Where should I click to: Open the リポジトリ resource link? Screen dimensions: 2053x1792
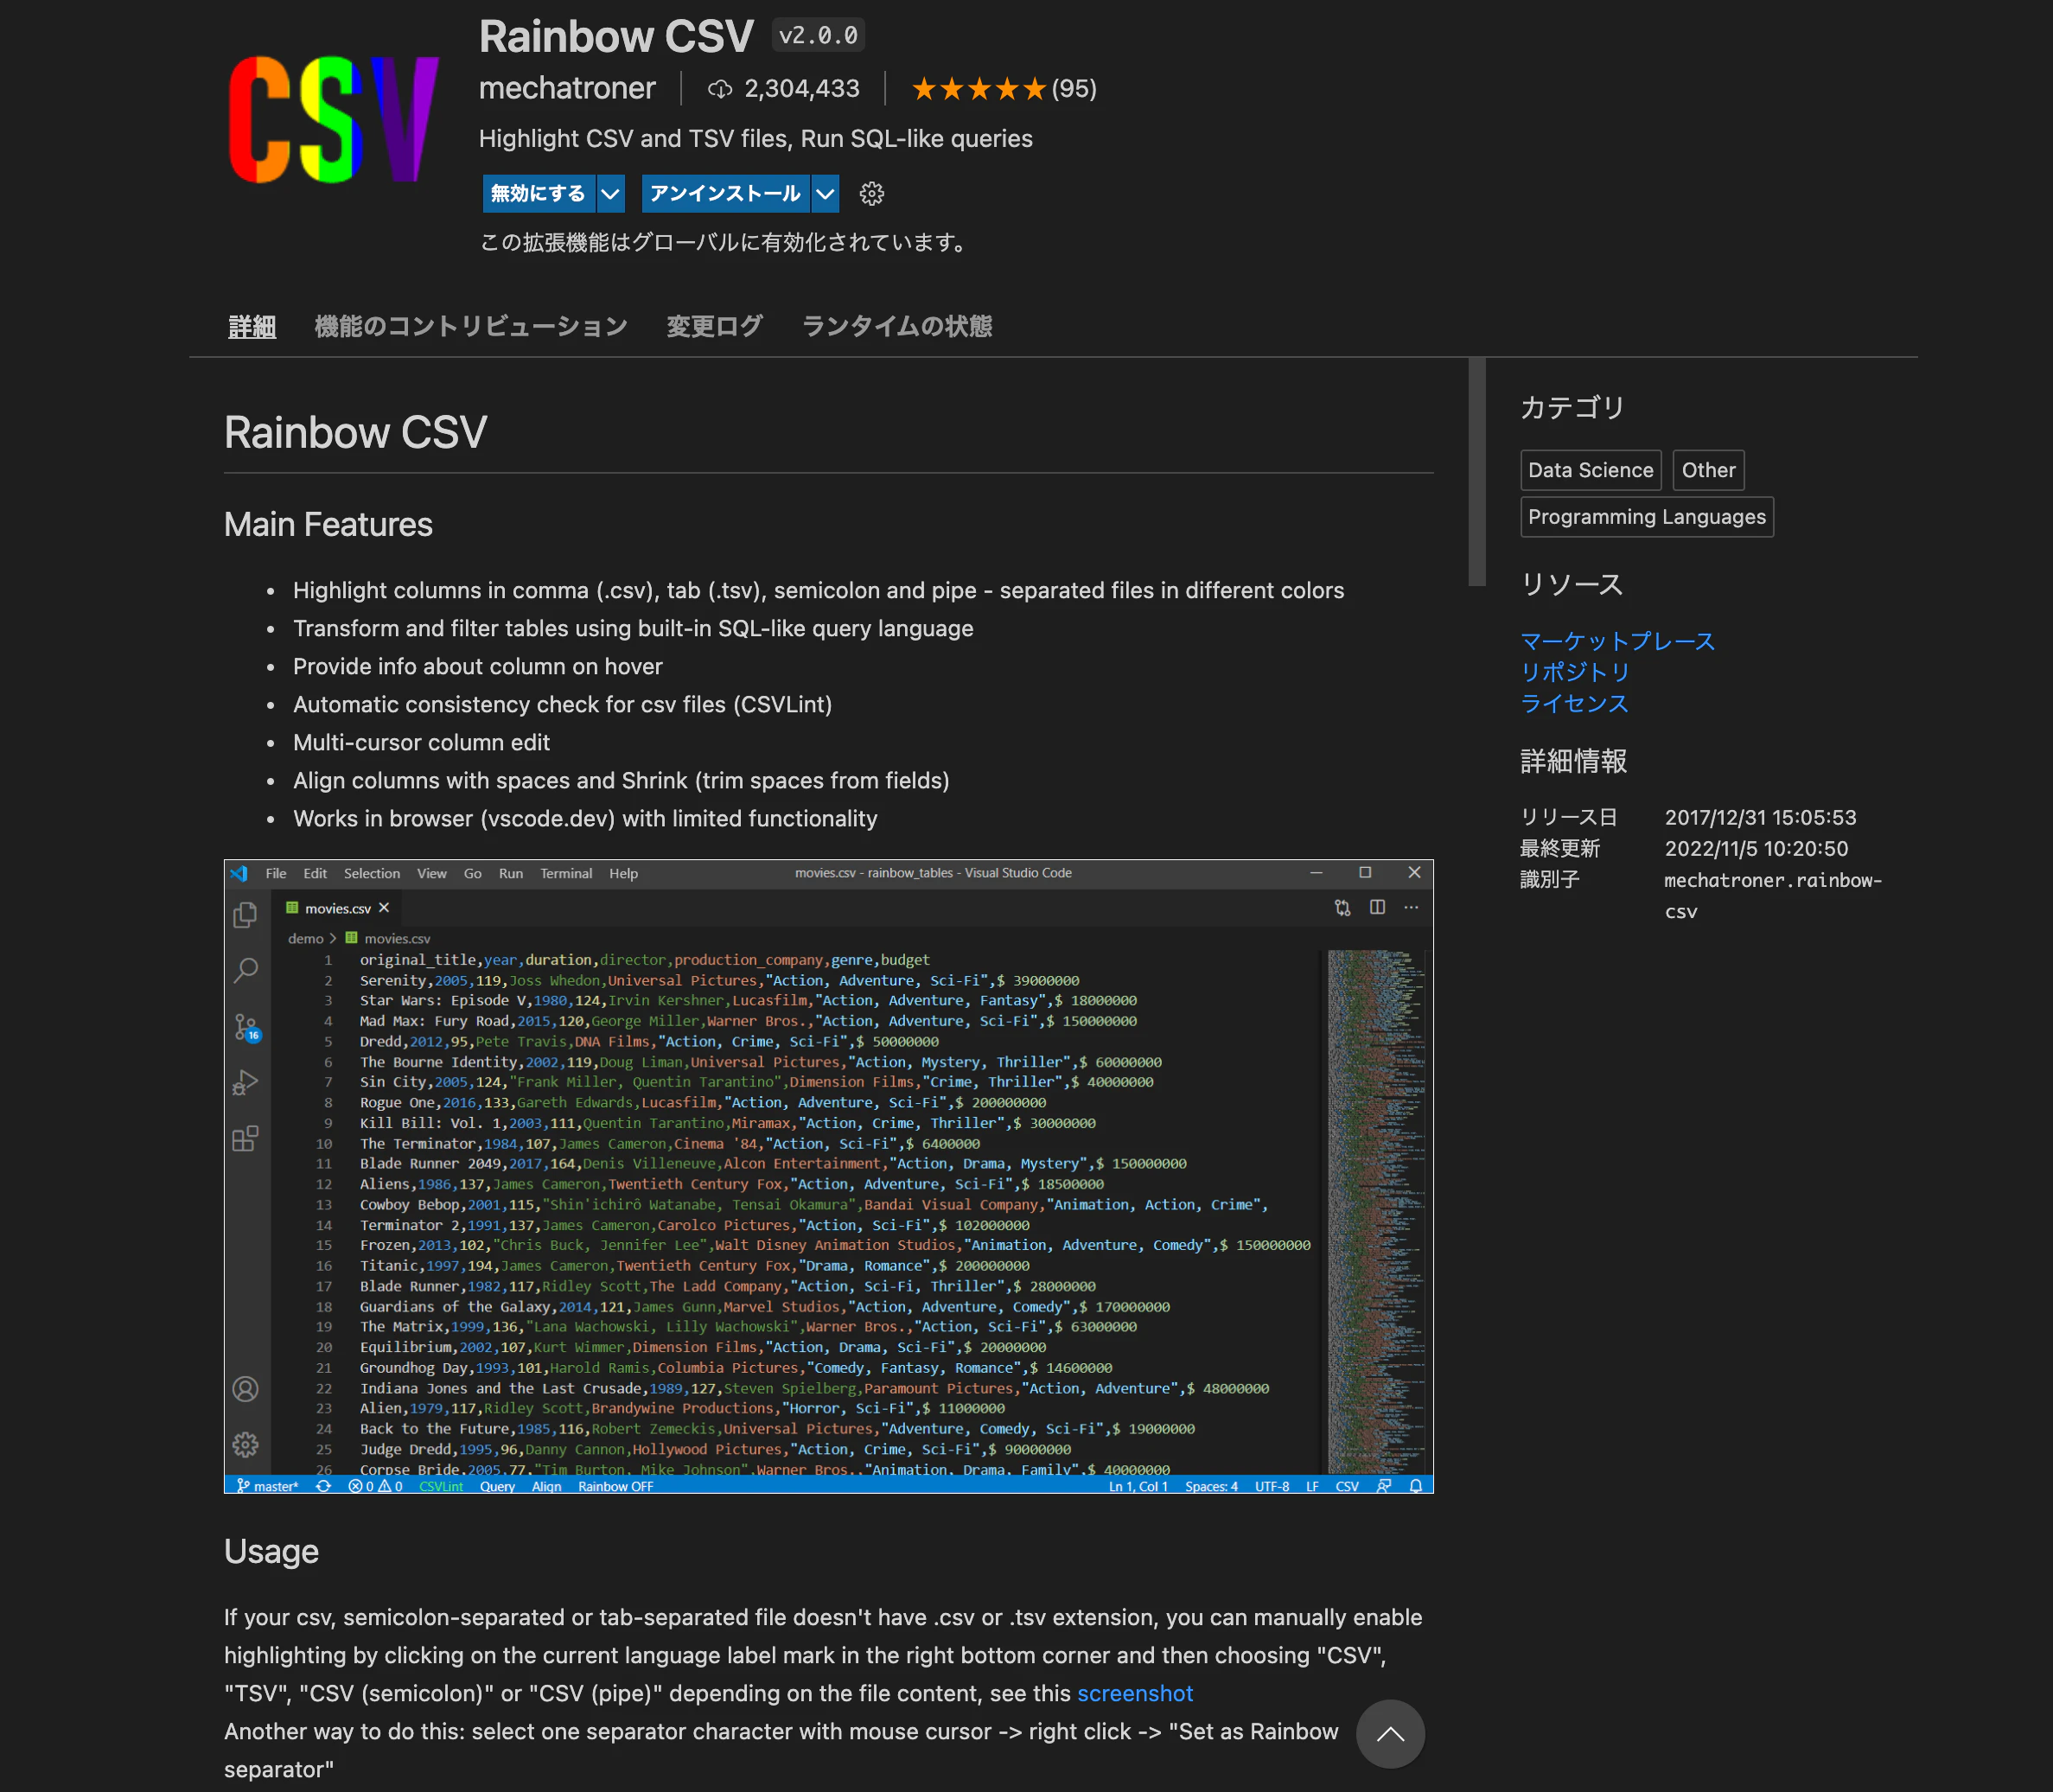tap(1575, 672)
